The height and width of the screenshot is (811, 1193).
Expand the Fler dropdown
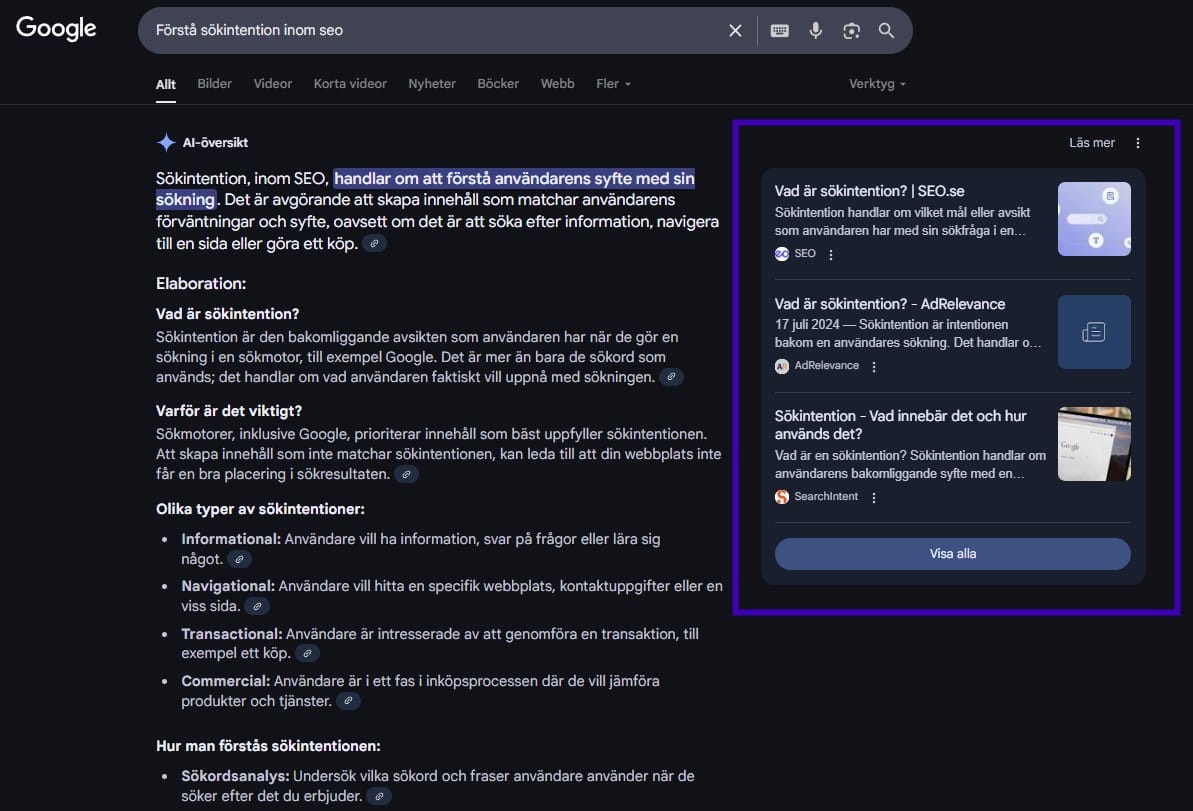pos(613,84)
